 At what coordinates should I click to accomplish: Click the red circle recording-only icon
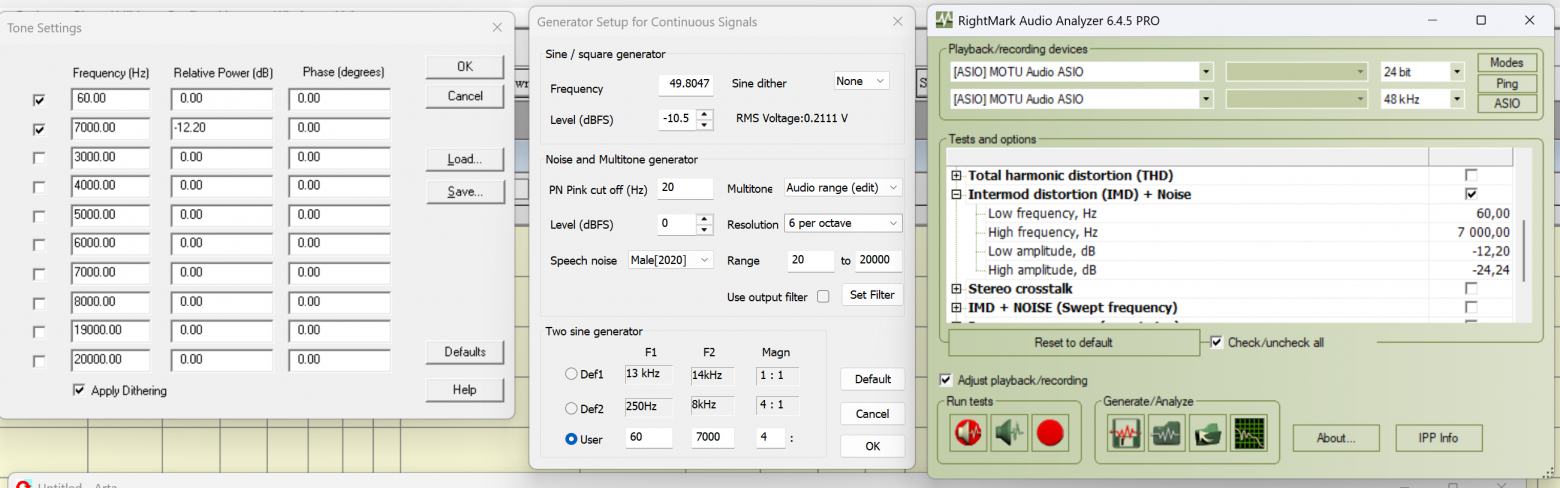point(1051,433)
